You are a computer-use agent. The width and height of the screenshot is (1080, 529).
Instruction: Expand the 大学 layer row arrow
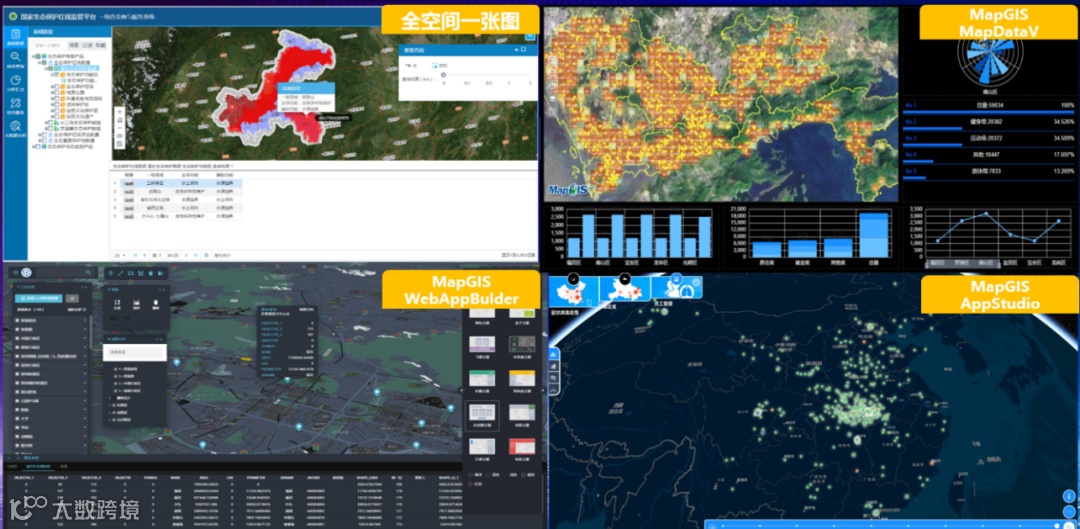point(85,419)
